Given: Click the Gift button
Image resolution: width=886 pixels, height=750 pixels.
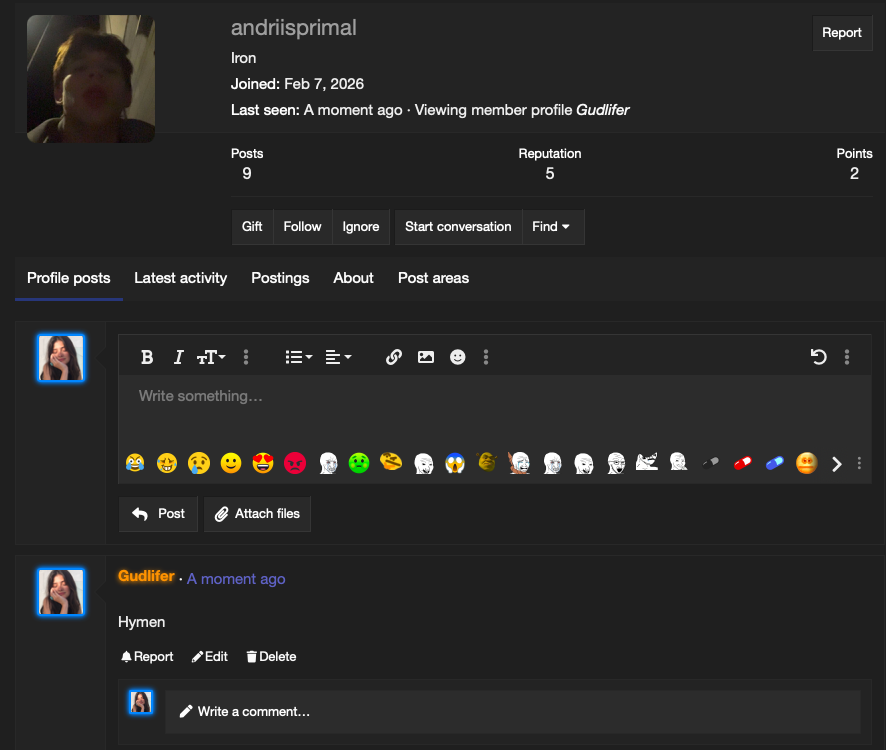Looking at the screenshot, I should (252, 227).
